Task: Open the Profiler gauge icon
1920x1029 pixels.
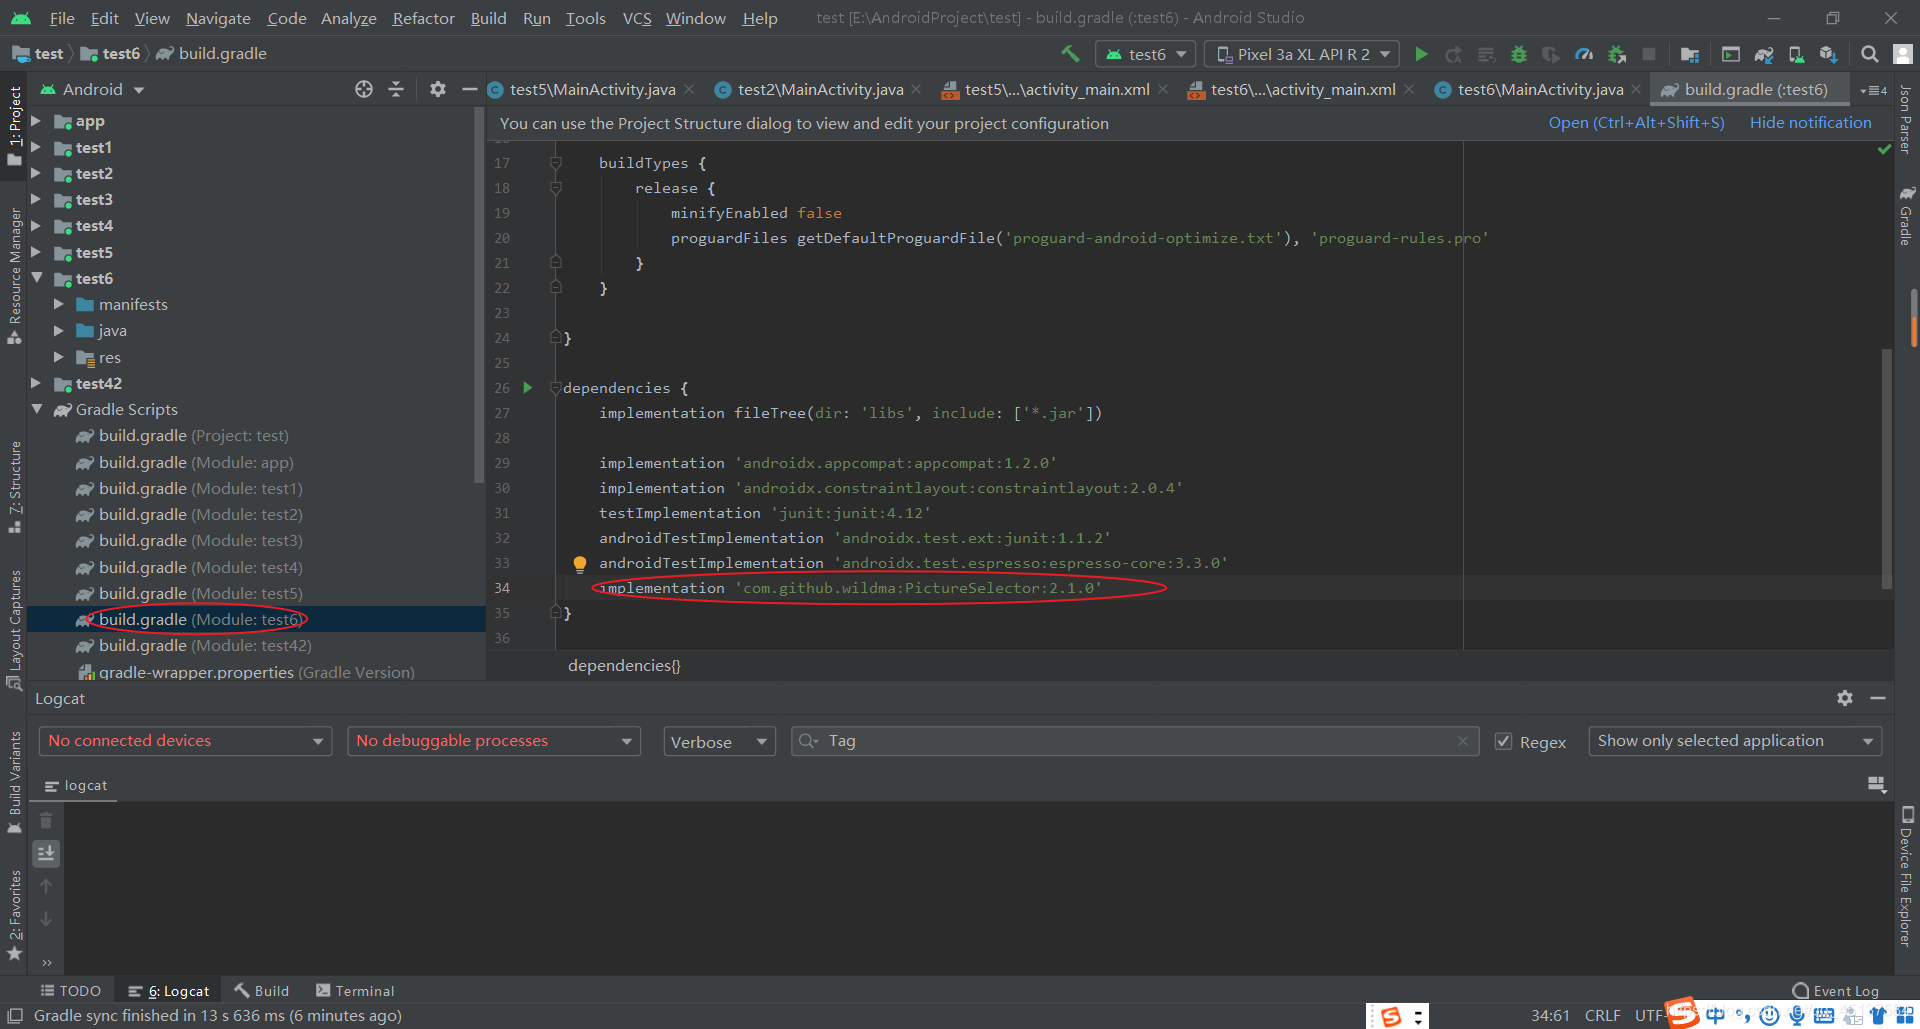Action: pyautogui.click(x=1584, y=54)
